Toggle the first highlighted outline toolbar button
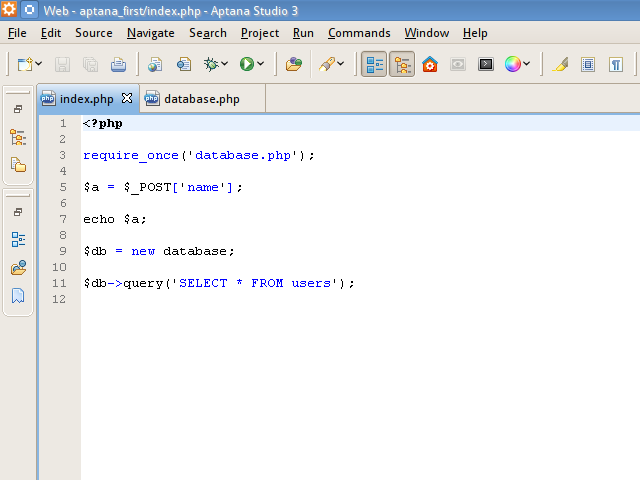Screen dimensions: 640x480 375,65
